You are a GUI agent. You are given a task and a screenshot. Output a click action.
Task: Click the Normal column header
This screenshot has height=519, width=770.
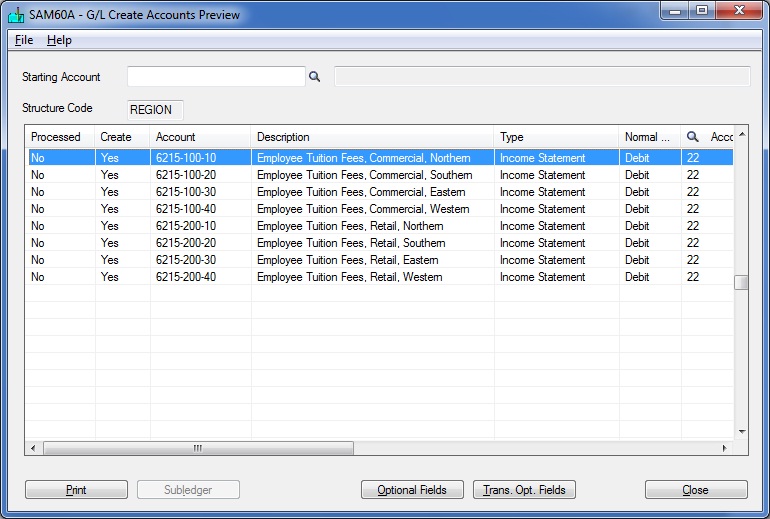(x=650, y=137)
